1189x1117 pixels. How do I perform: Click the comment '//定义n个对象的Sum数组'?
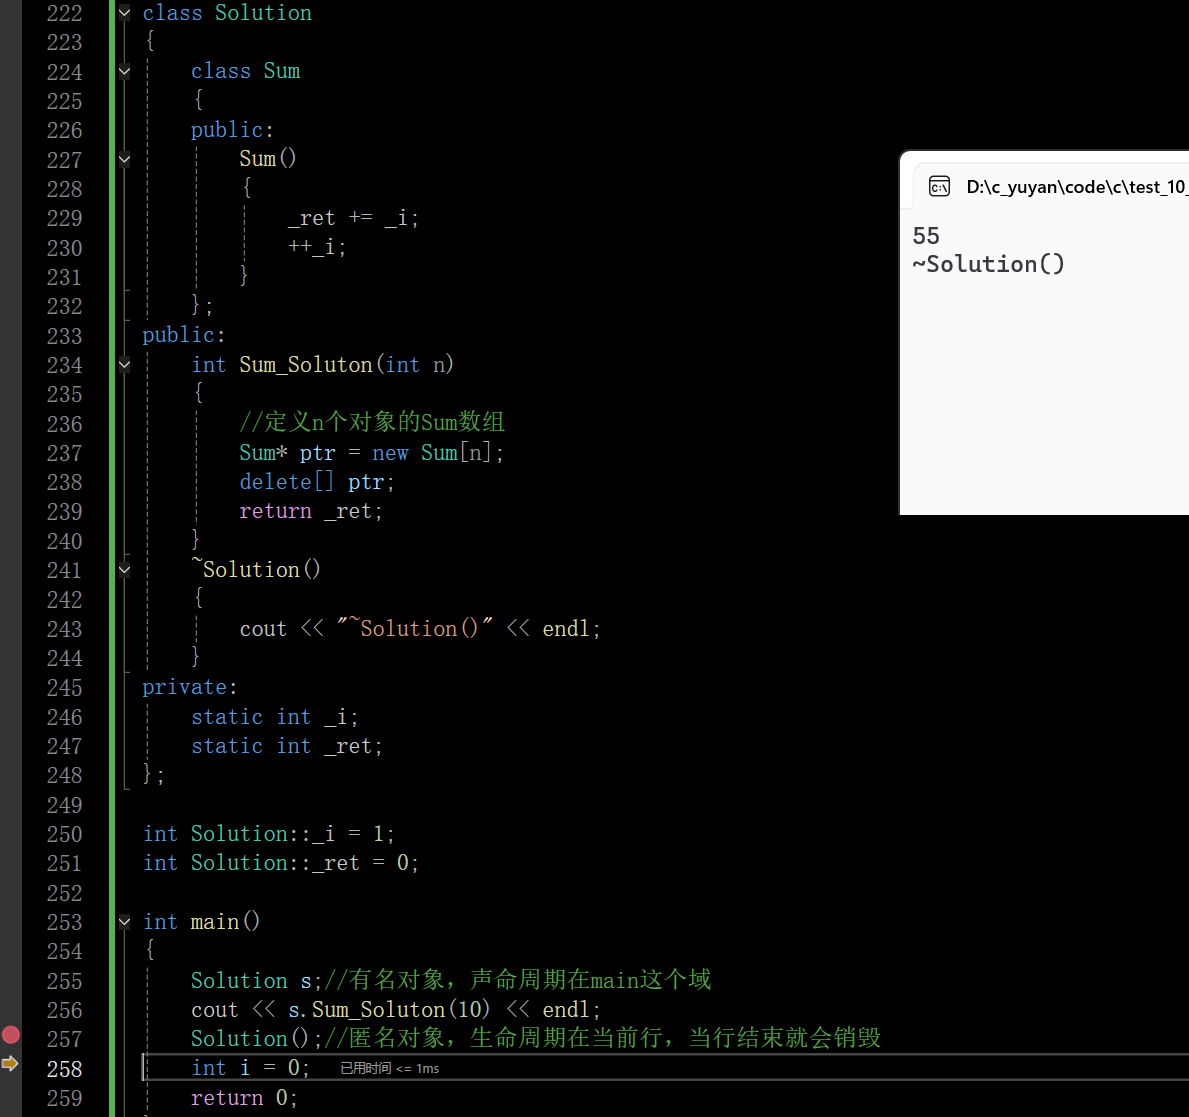coord(372,422)
